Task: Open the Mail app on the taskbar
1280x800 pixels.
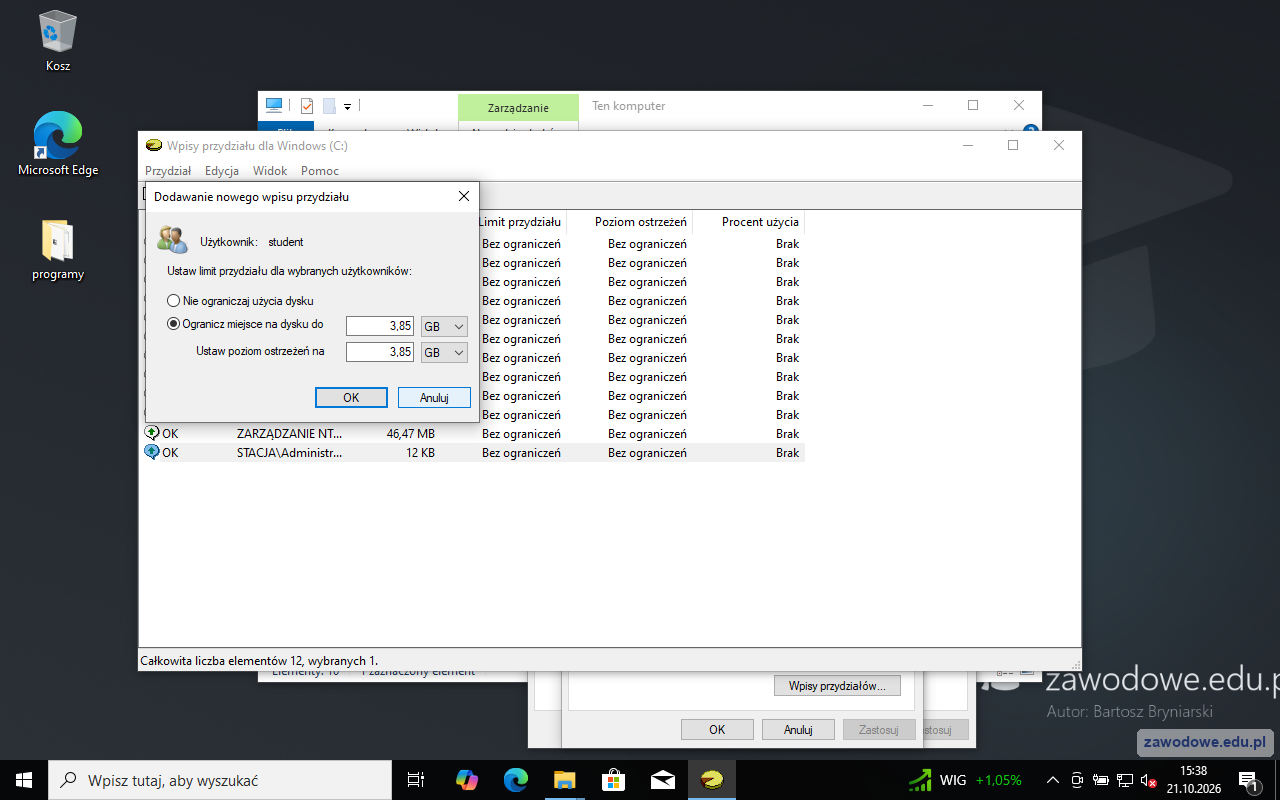Action: (x=662, y=780)
